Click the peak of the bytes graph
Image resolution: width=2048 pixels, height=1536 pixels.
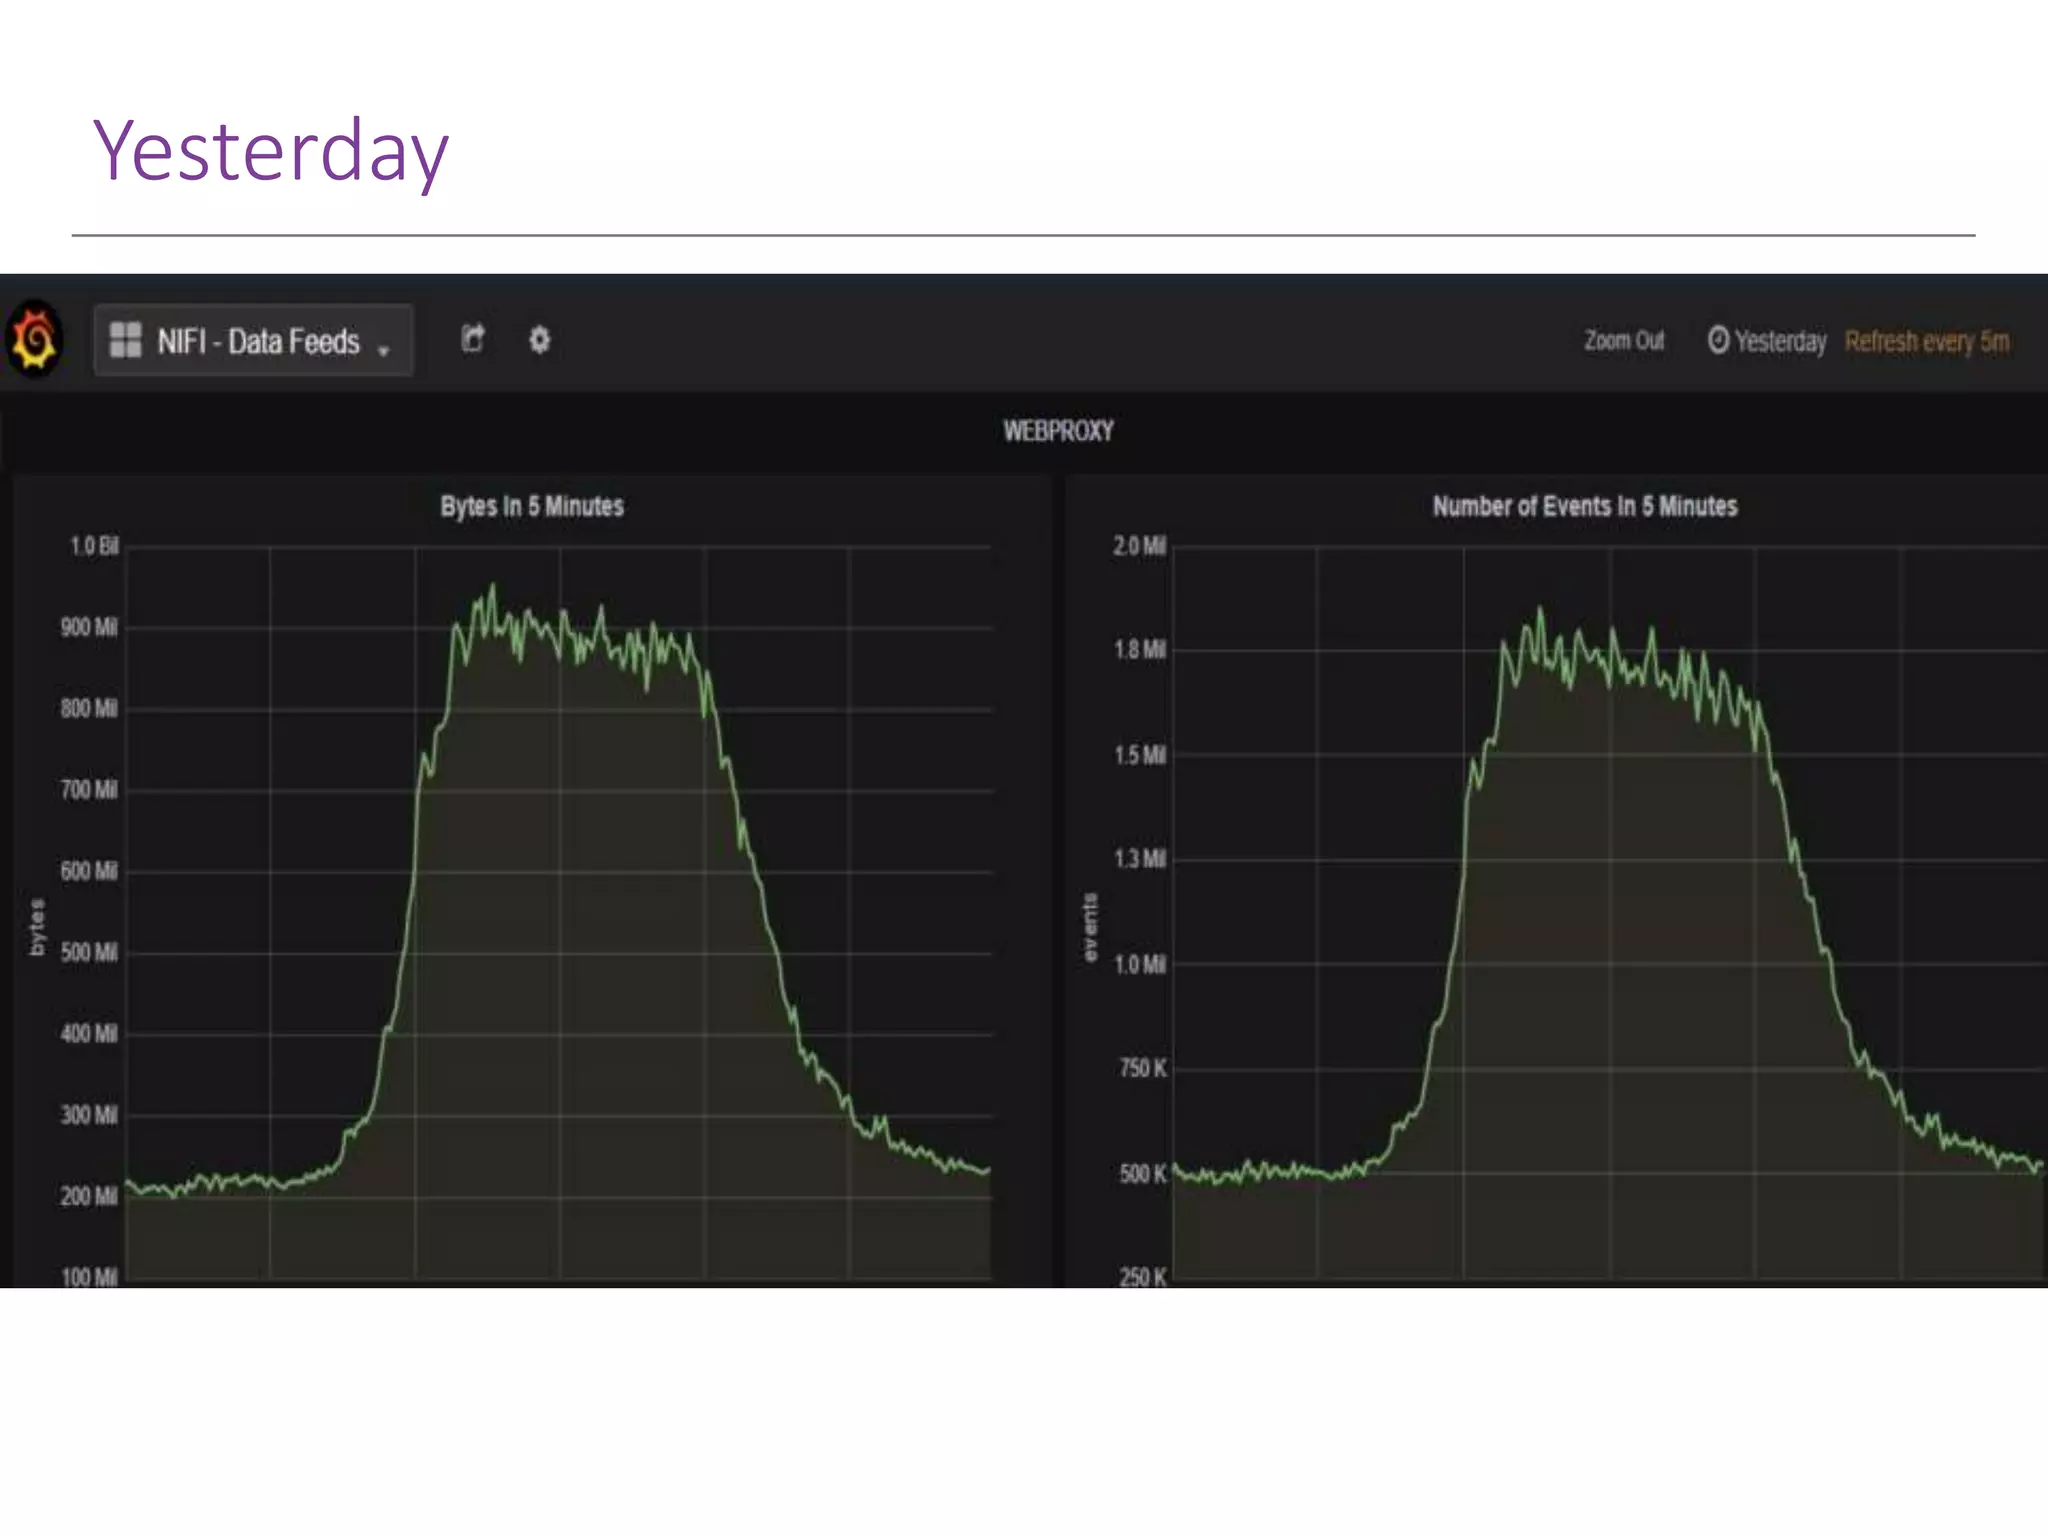pos(492,586)
